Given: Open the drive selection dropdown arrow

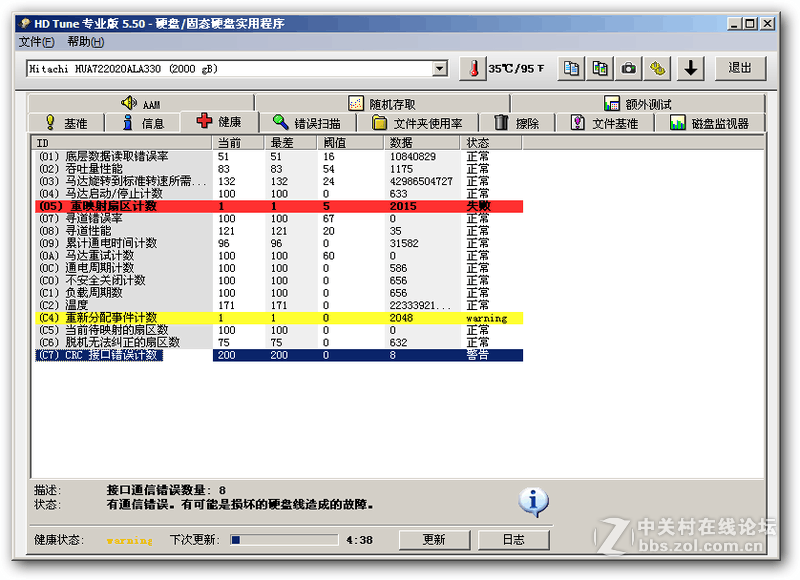Looking at the screenshot, I should coord(439,68).
